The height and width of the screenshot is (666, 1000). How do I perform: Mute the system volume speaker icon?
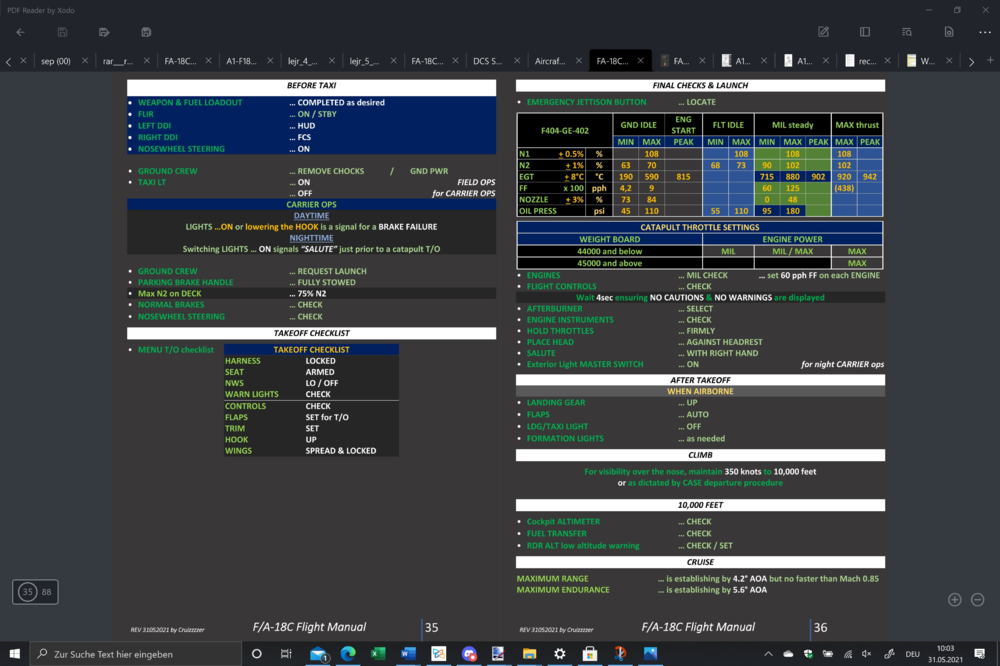coord(866,654)
